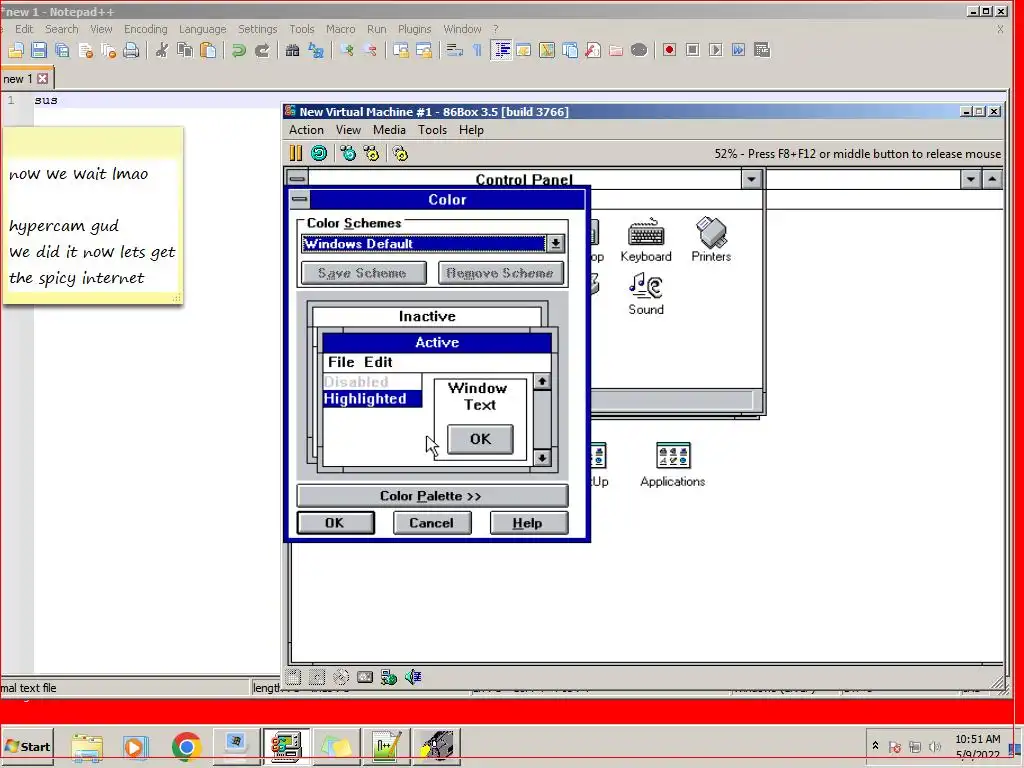Viewport: 1024px width, 768px height.
Task: Click CD-ROM icon in 86Box status bar
Action: coord(341,677)
